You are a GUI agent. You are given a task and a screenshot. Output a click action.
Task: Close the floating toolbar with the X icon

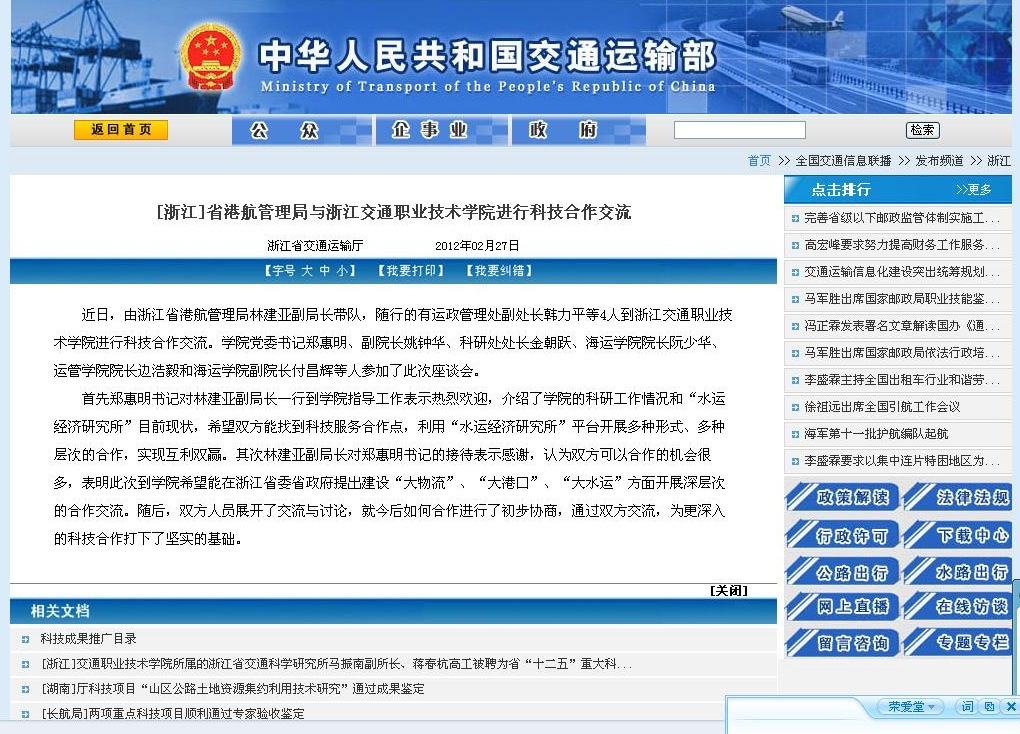pos(1011,707)
